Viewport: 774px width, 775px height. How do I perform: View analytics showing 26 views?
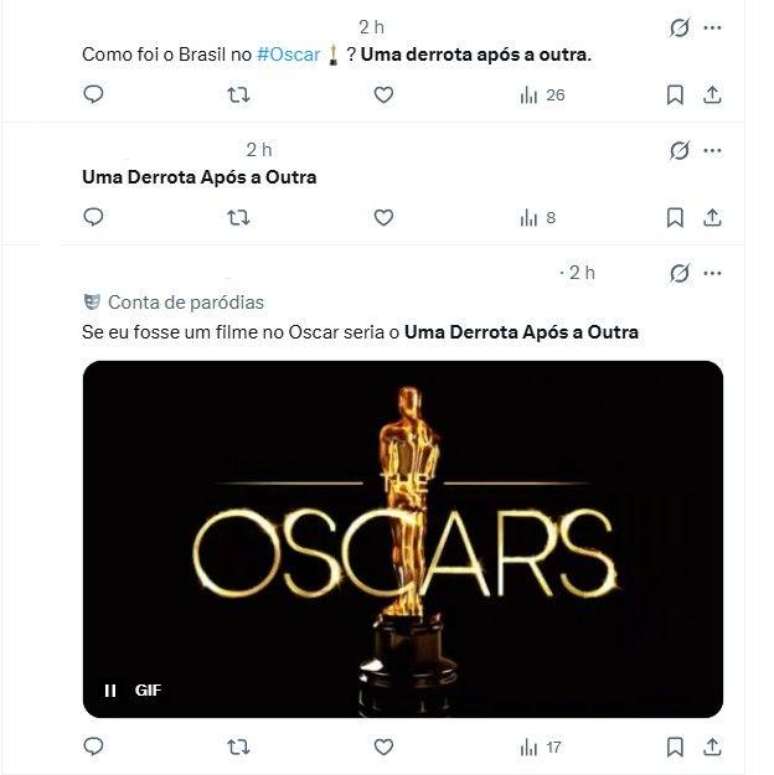click(542, 95)
